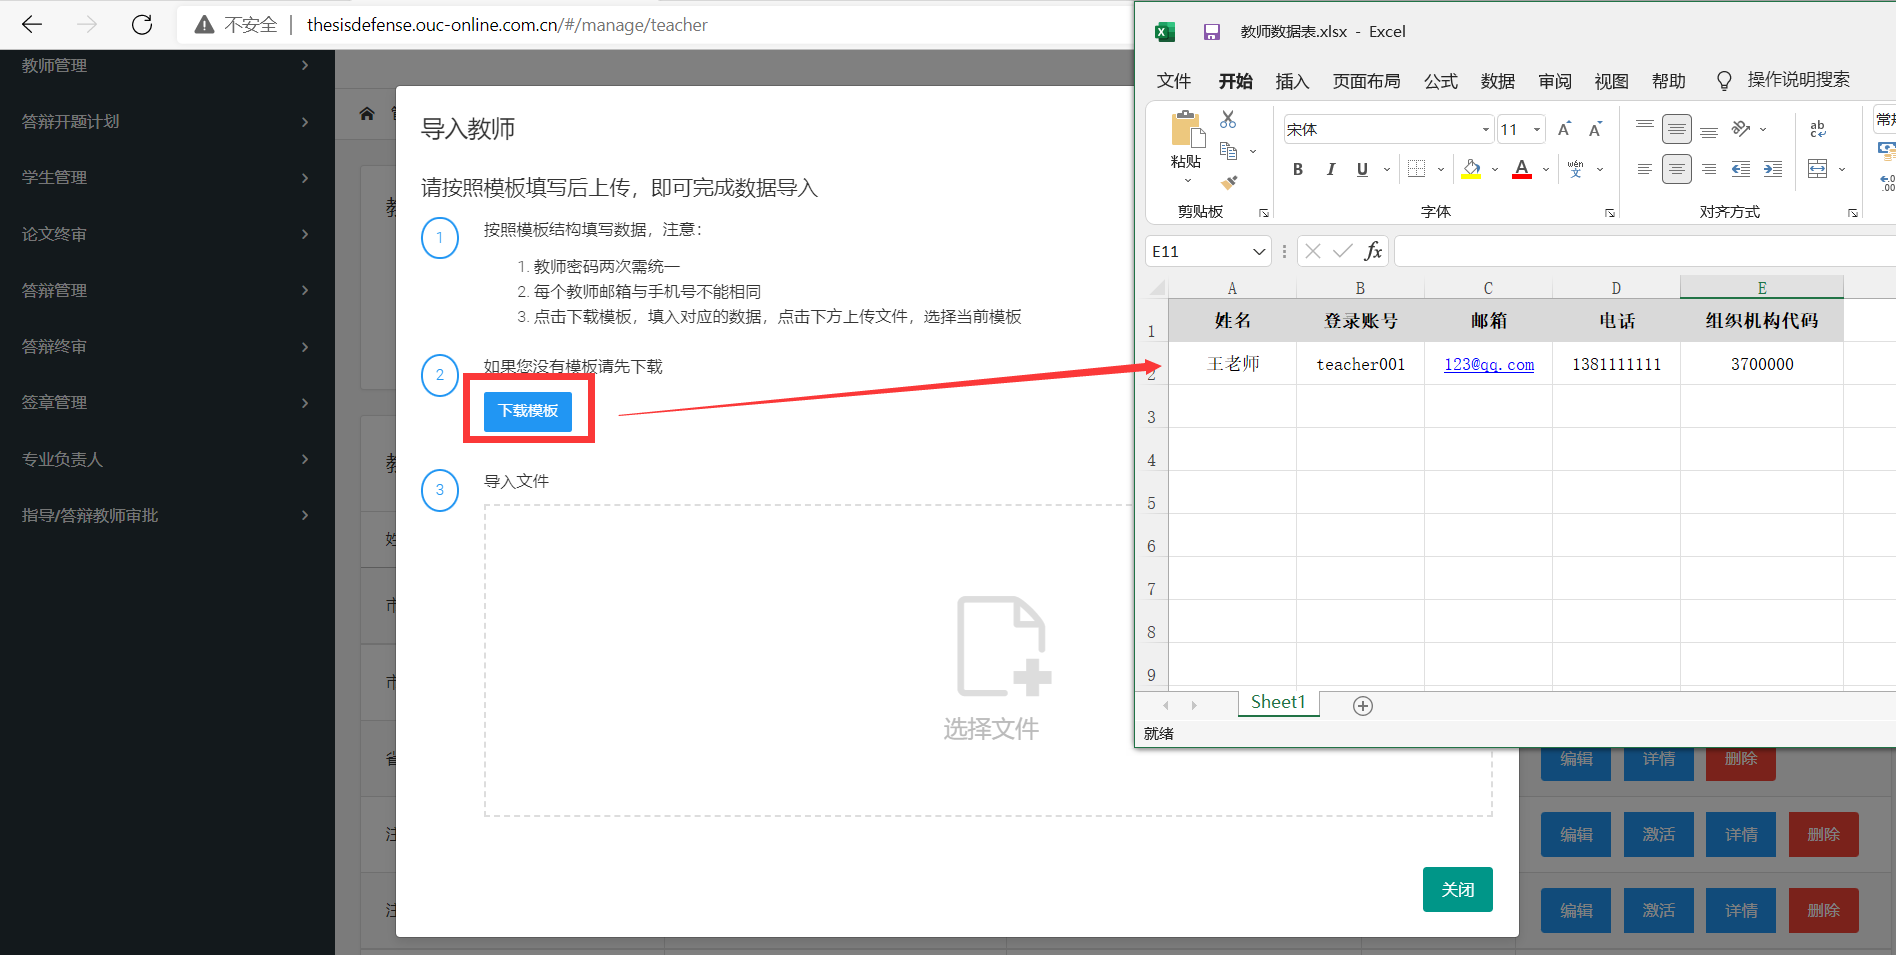Open Merge and Center dropdown arrow

tap(1842, 170)
